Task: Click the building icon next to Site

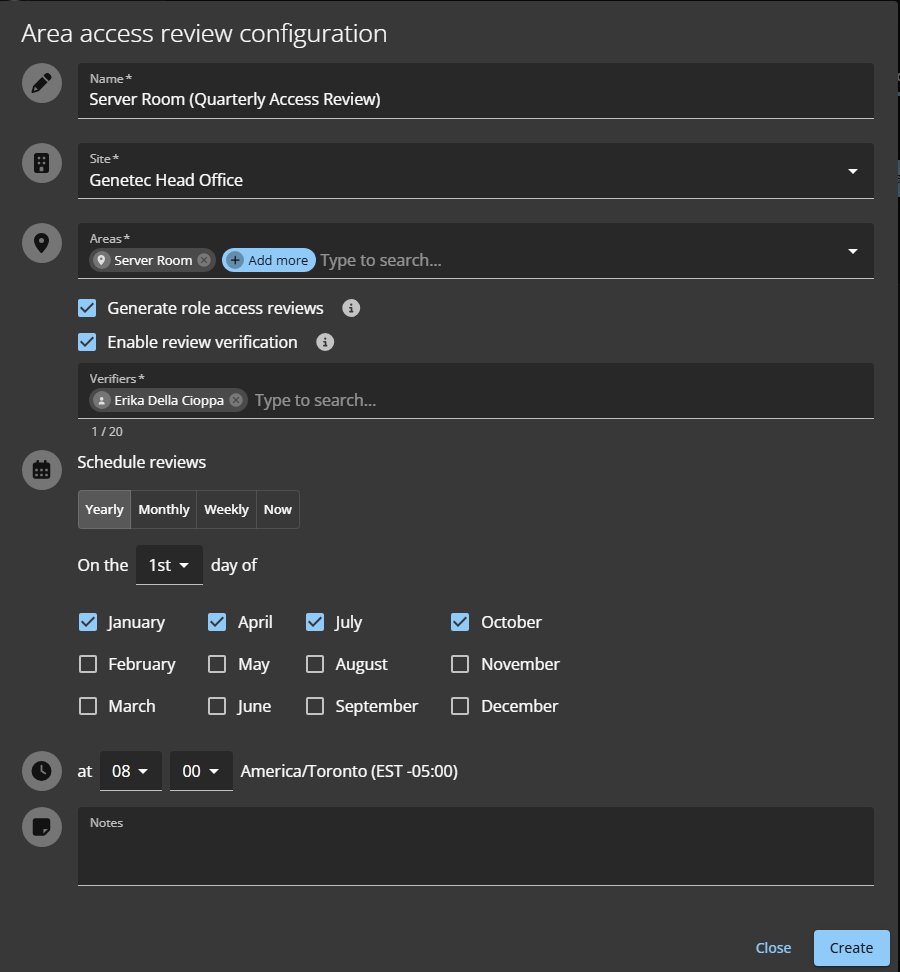Action: (x=41, y=163)
